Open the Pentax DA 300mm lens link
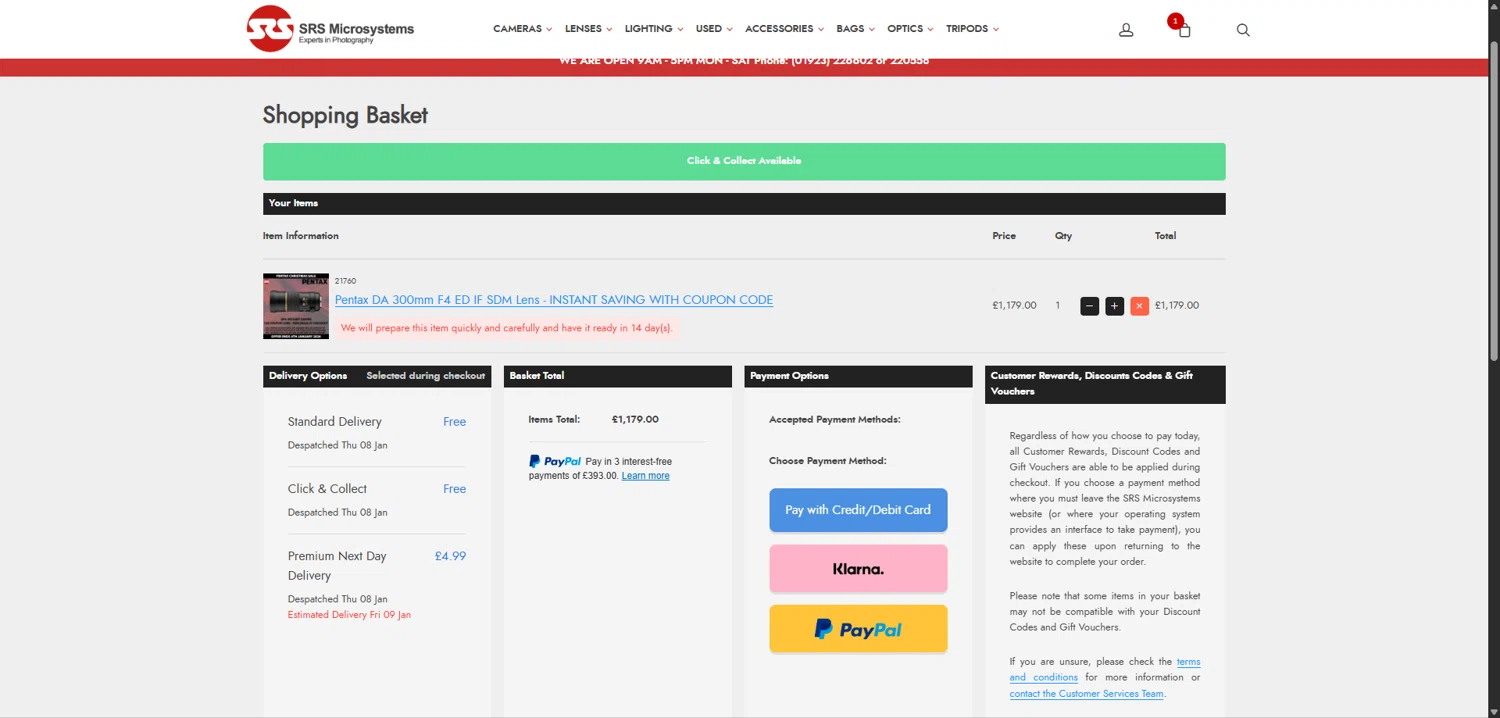 click(554, 300)
